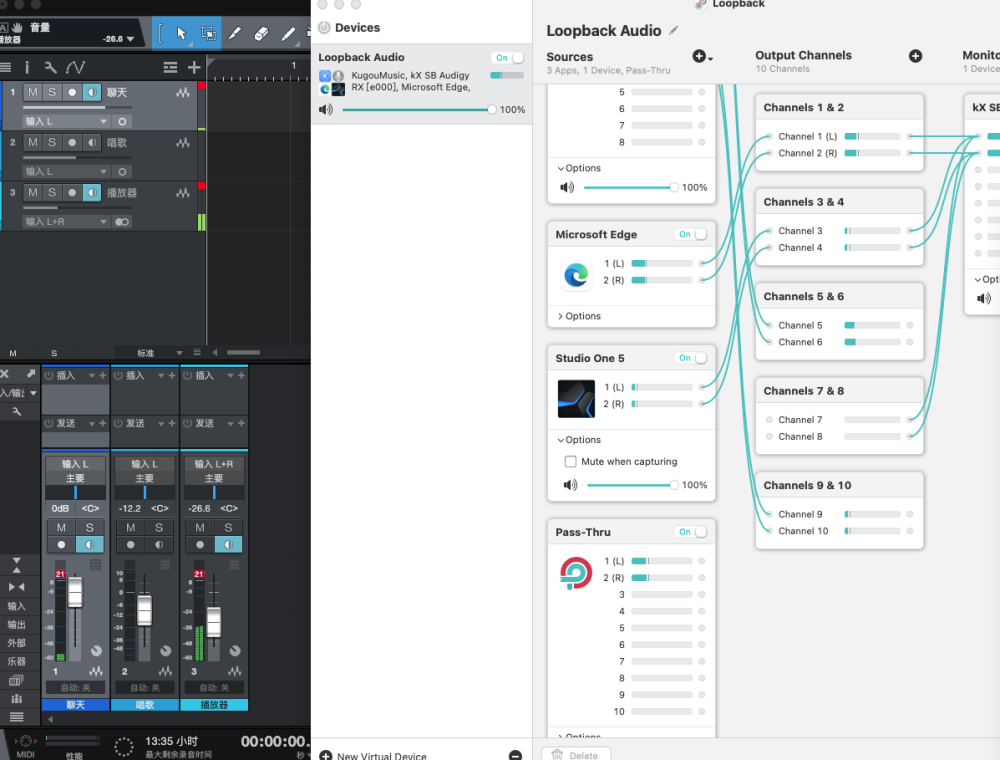This screenshot has width=1000, height=760.
Task: Click the Studio One 5 app icon in Sources
Action: tap(576, 398)
